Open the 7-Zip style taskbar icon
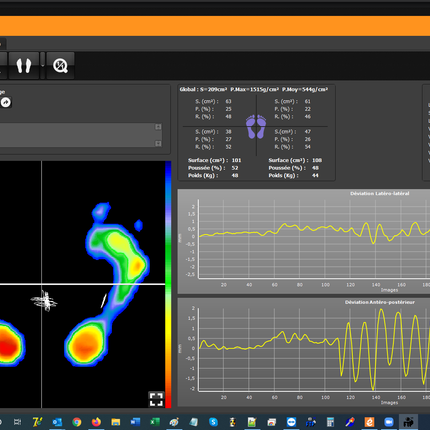 37,422
